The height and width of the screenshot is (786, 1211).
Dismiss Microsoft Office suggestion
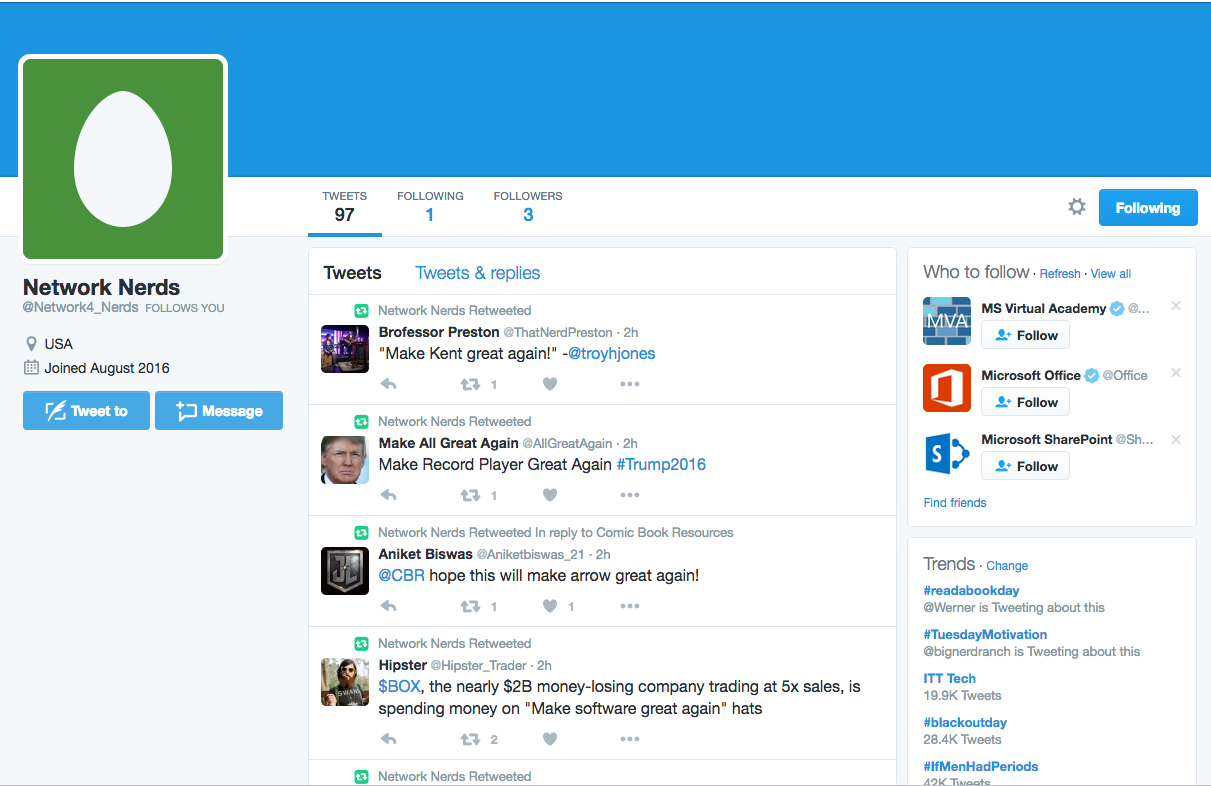[x=1176, y=373]
